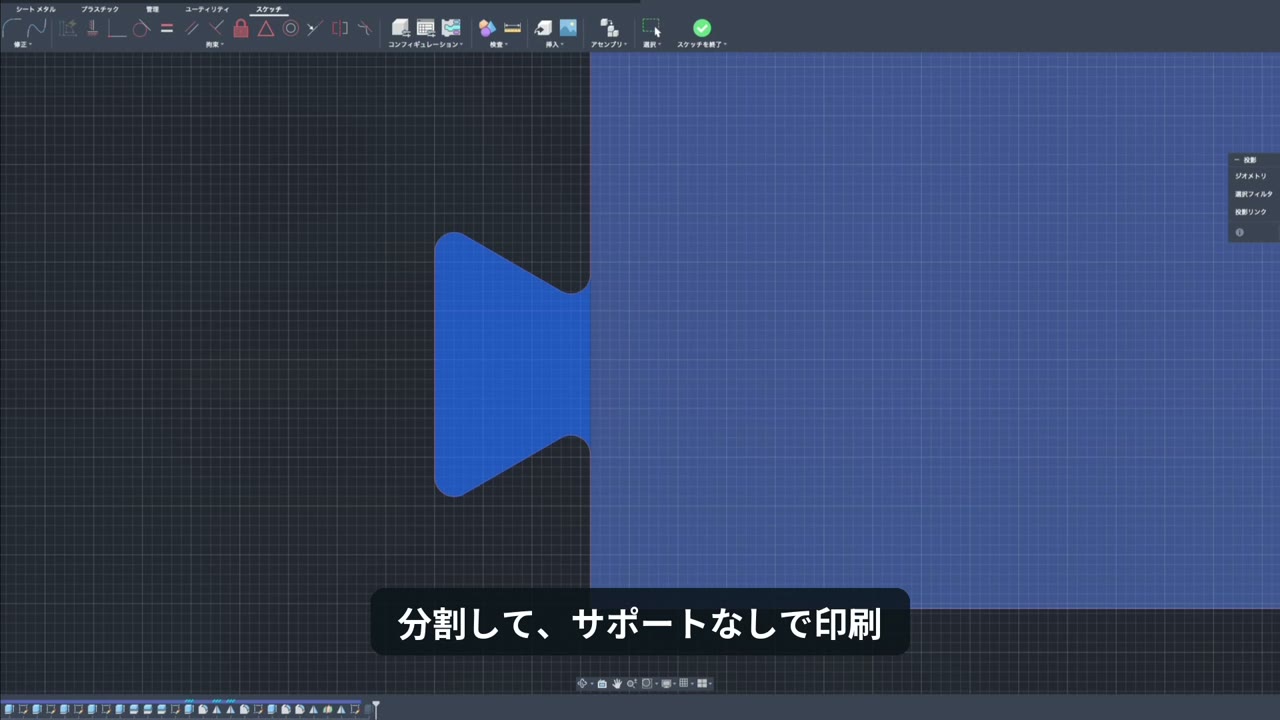Open the 修正 dropdown

(22, 44)
